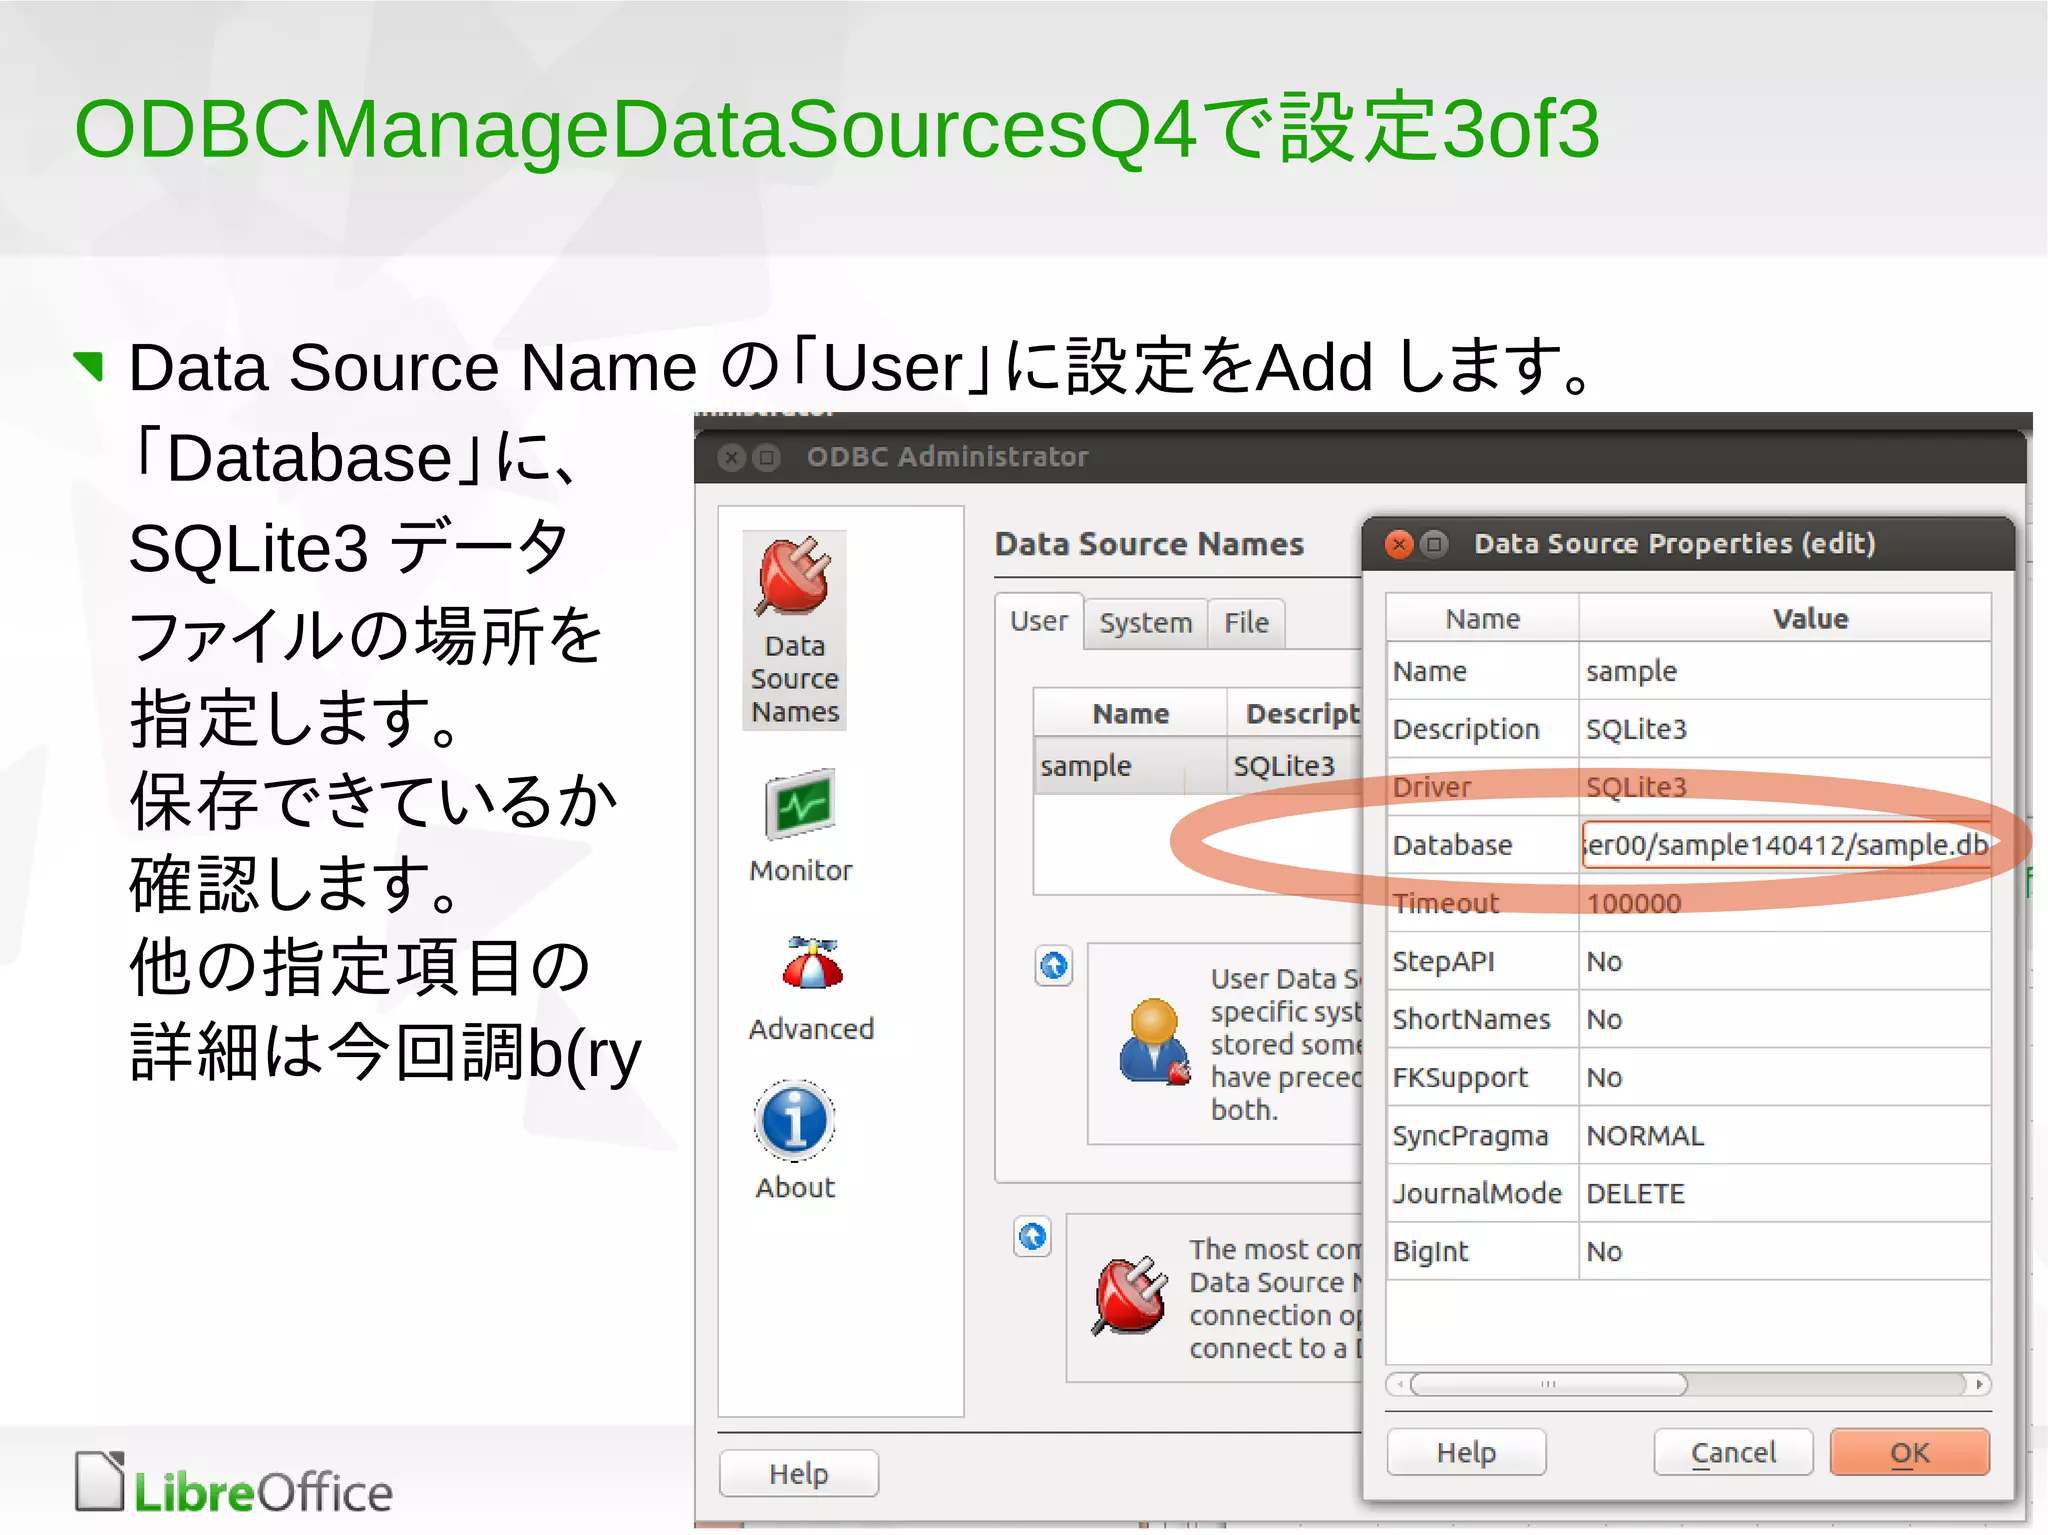Select the BigInt value 'No' cell
Image resolution: width=2048 pixels, height=1535 pixels.
point(1785,1251)
